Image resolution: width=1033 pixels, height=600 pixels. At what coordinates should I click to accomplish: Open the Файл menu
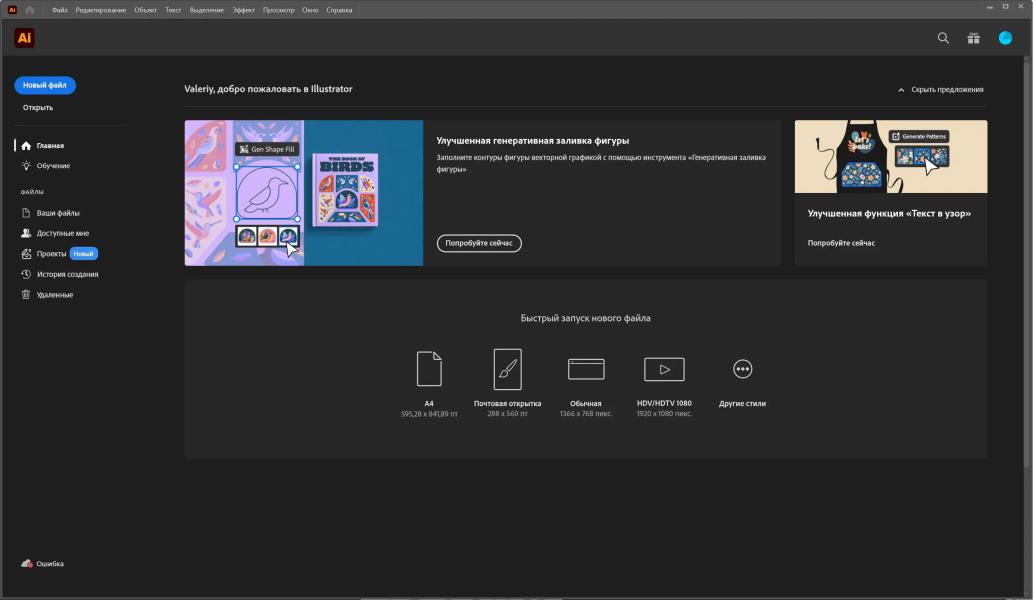(60, 10)
